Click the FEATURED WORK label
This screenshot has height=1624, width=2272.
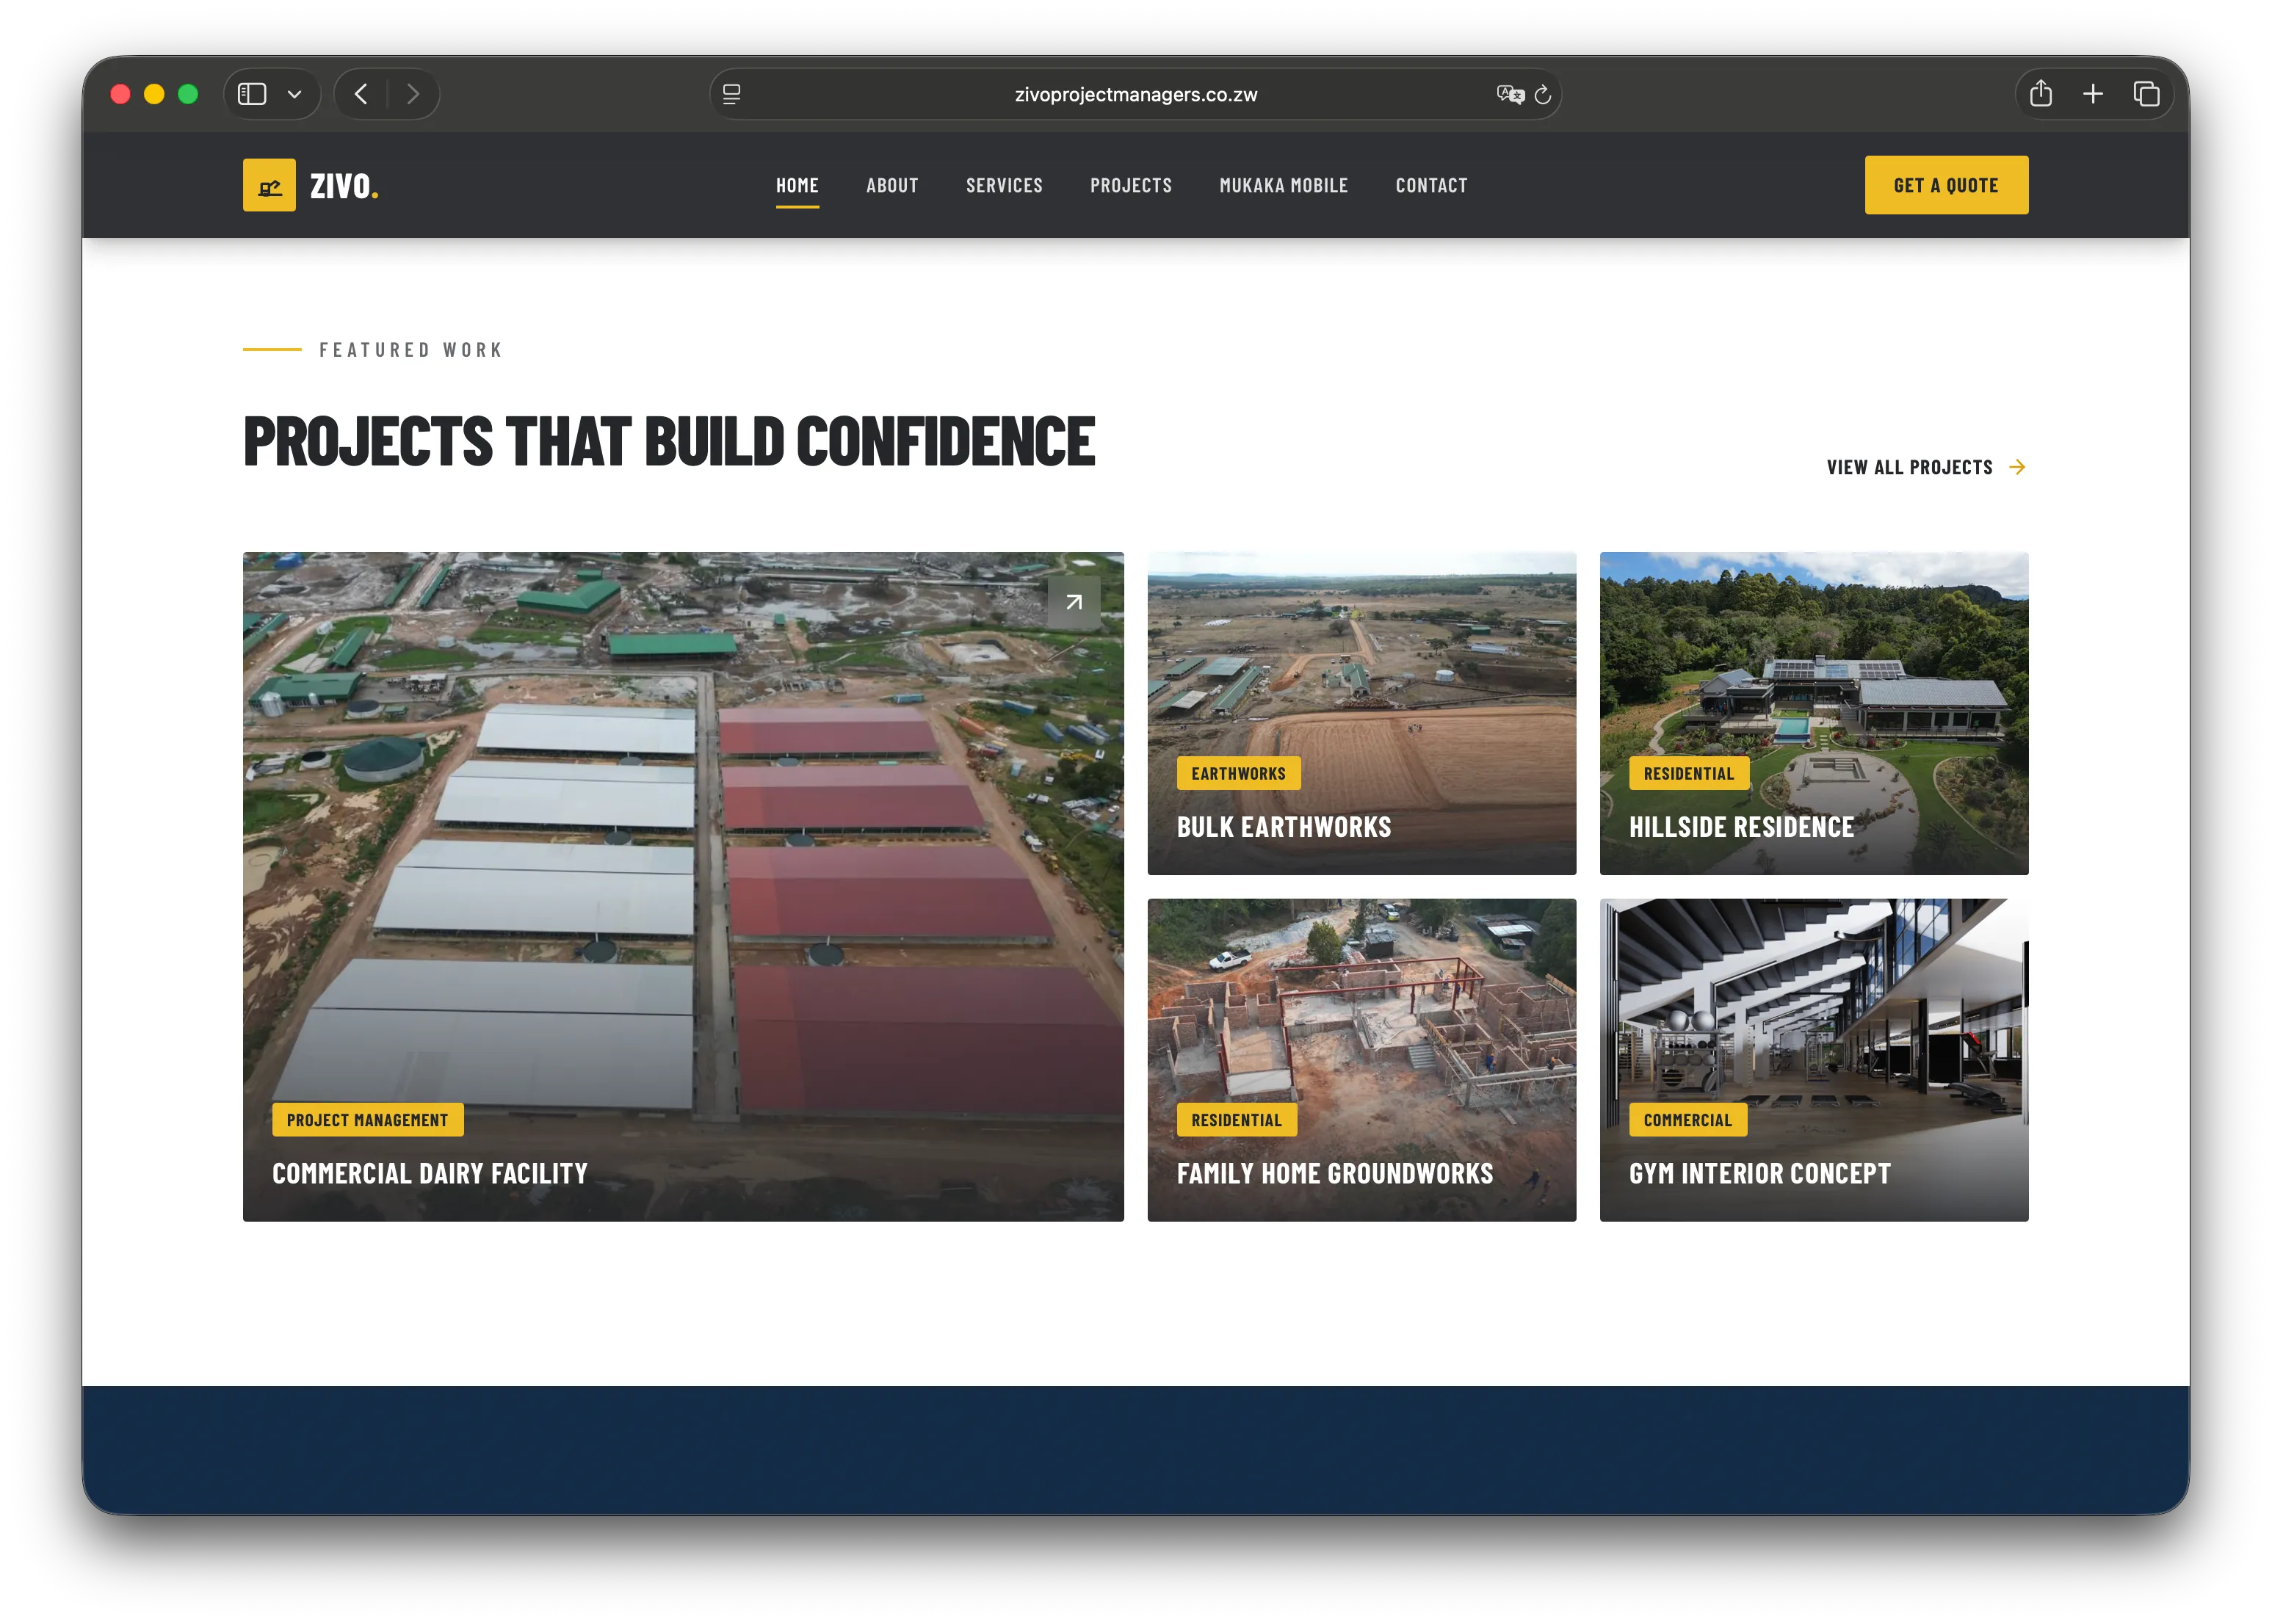coord(411,350)
